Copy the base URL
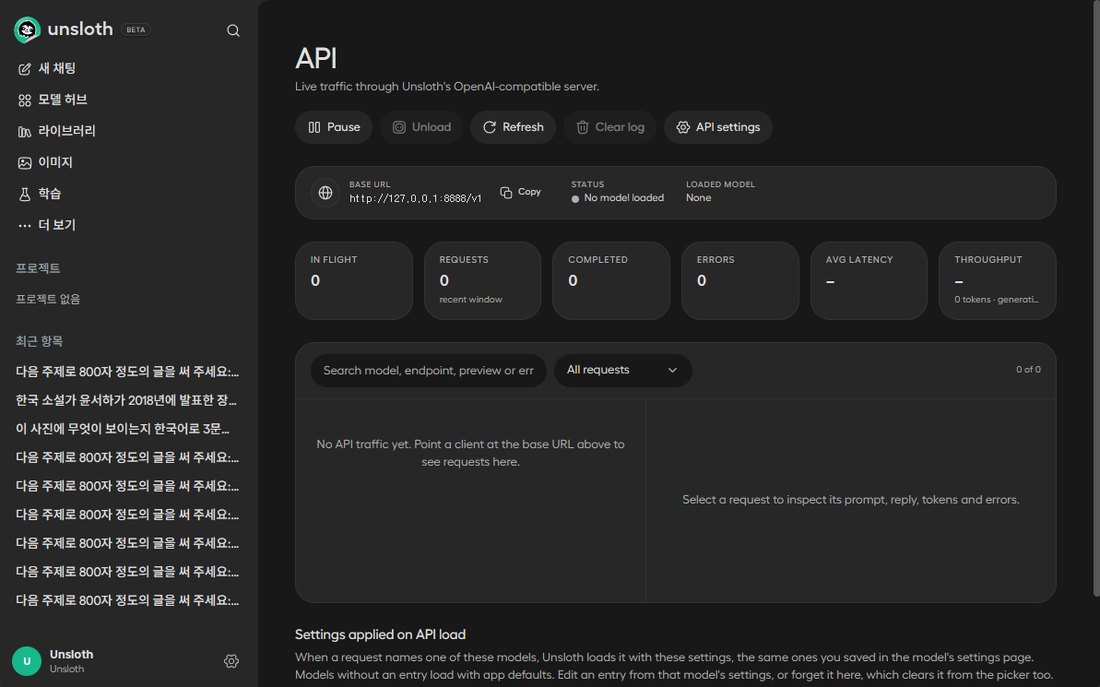The height and width of the screenshot is (687, 1100). coord(521,192)
